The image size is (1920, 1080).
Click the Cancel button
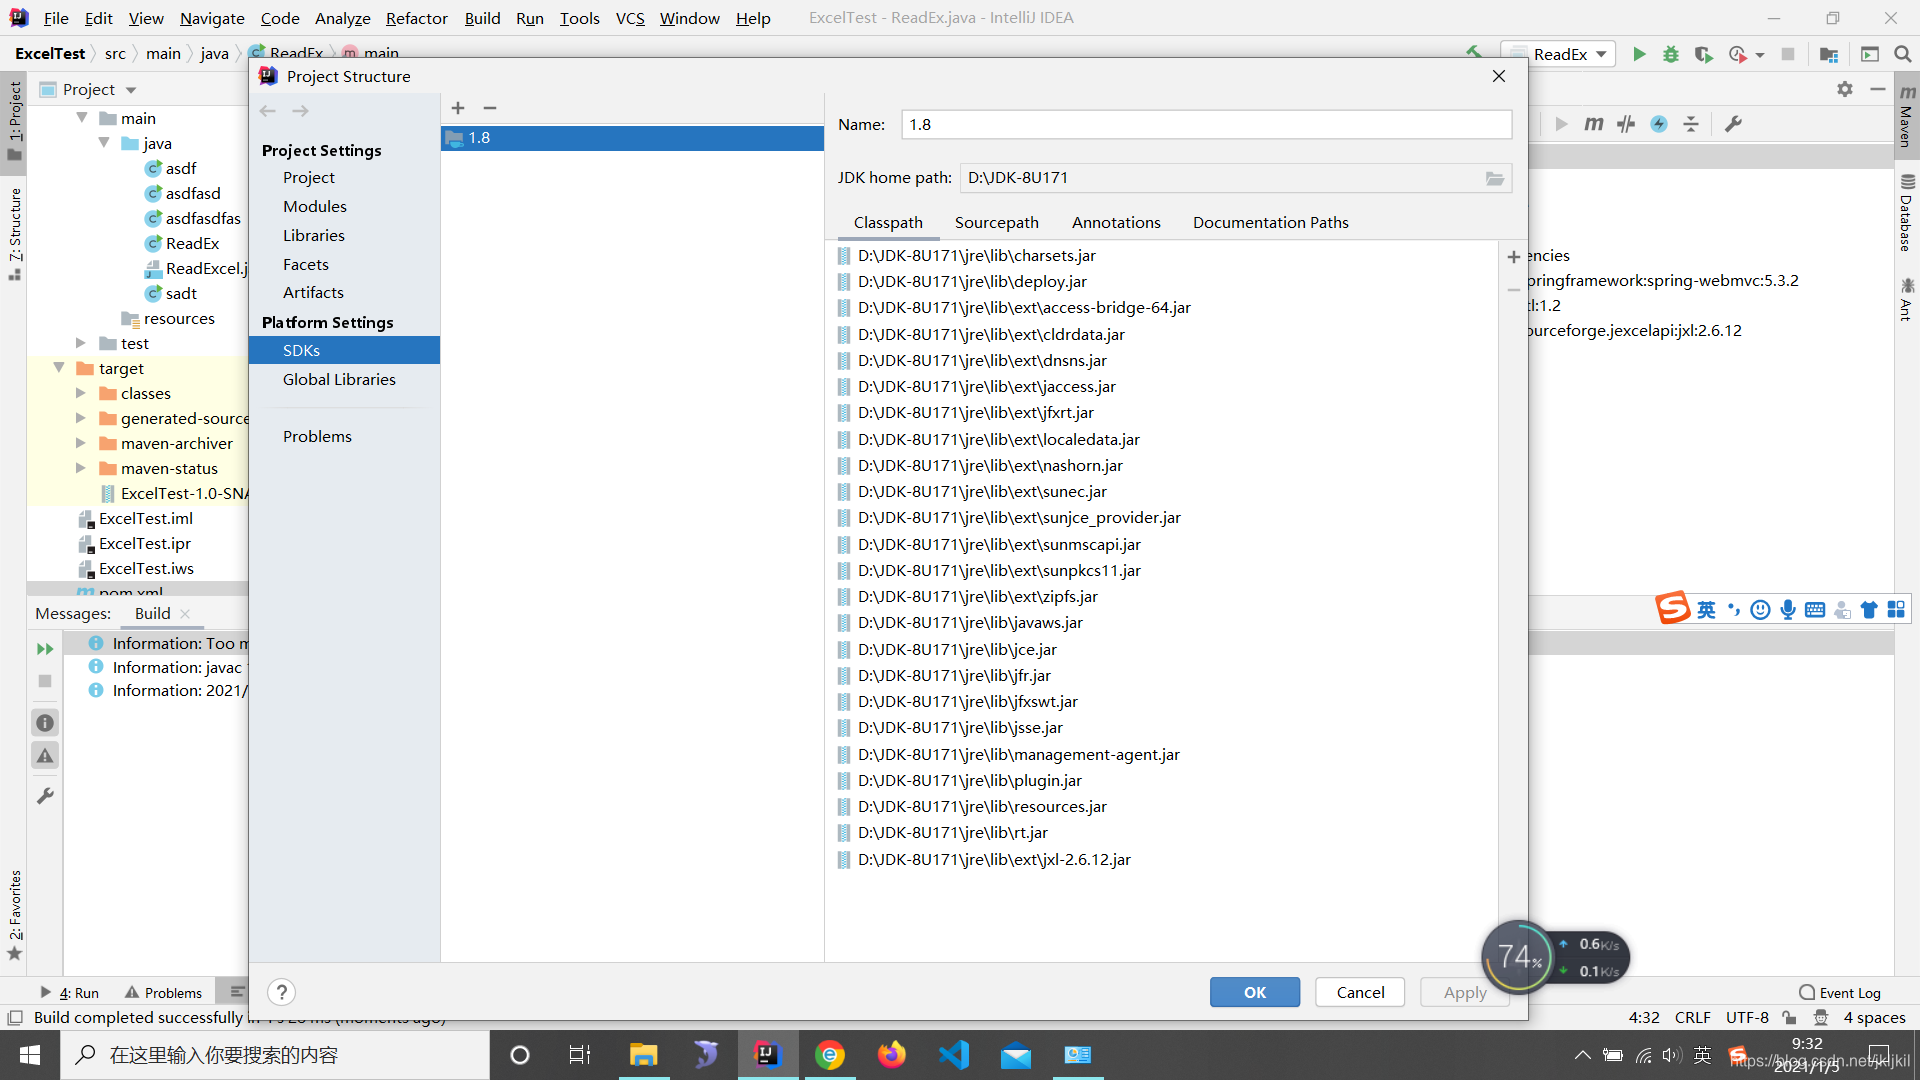point(1360,992)
